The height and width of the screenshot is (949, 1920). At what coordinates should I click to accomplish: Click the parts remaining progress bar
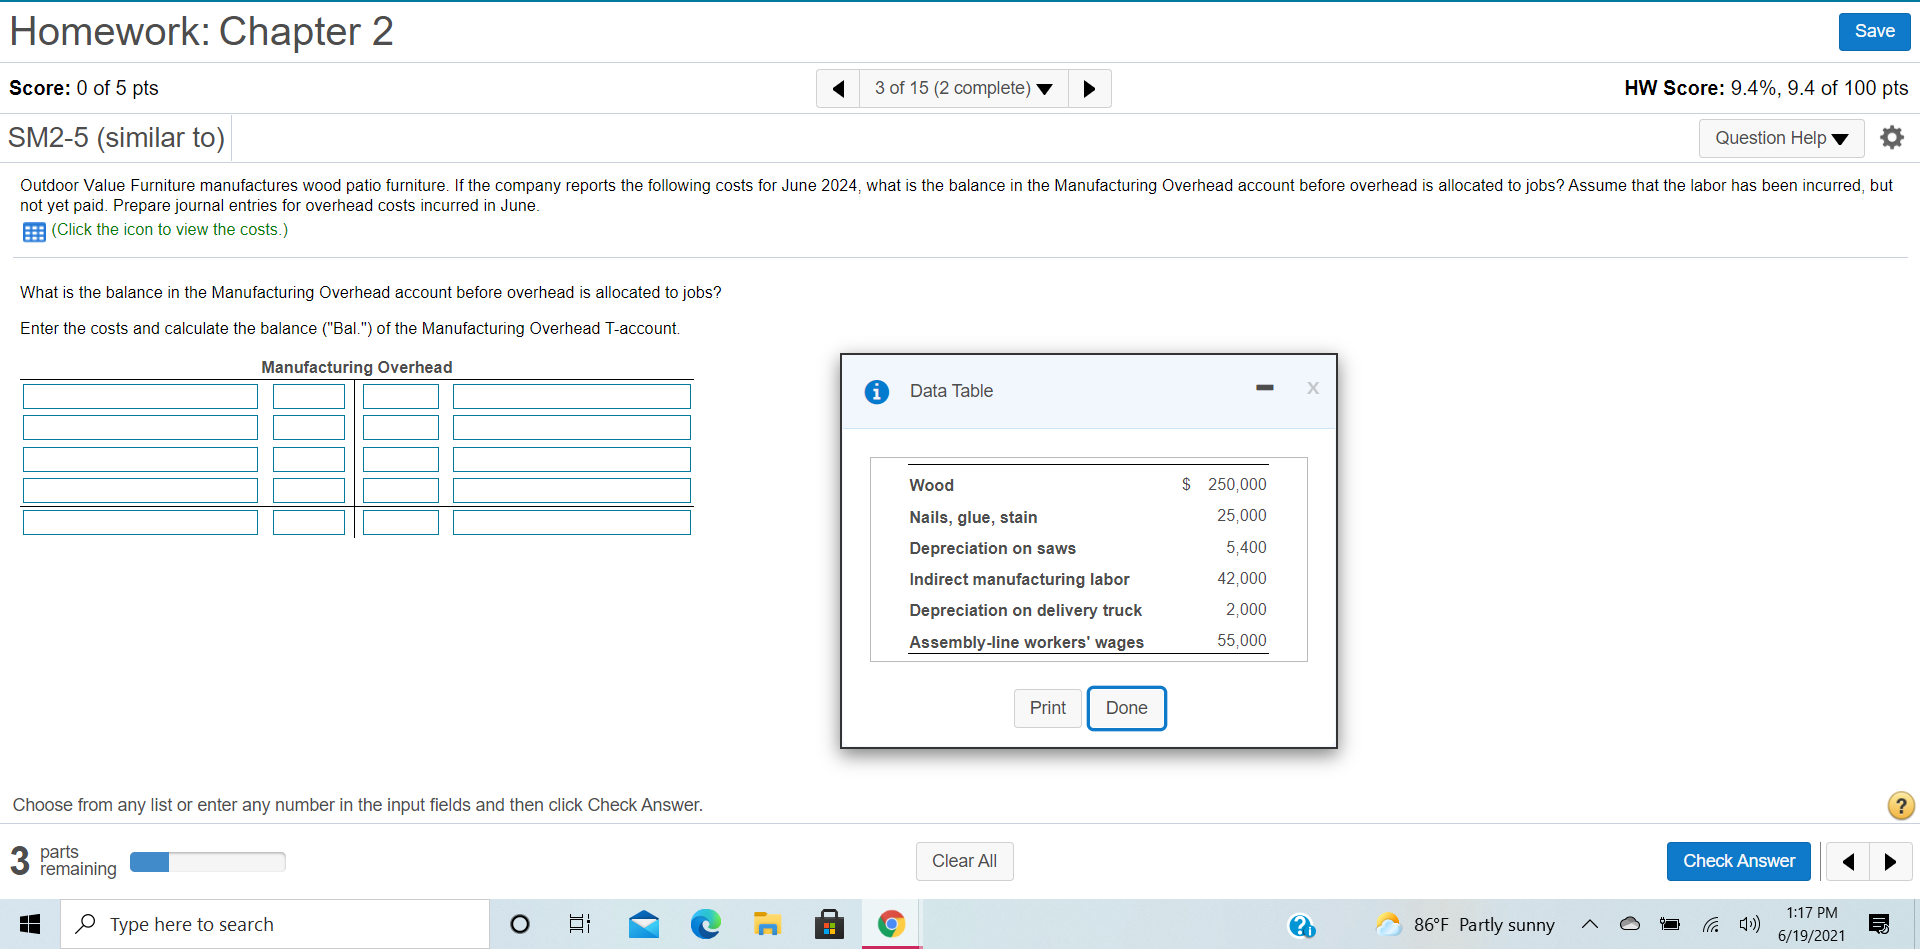208,862
